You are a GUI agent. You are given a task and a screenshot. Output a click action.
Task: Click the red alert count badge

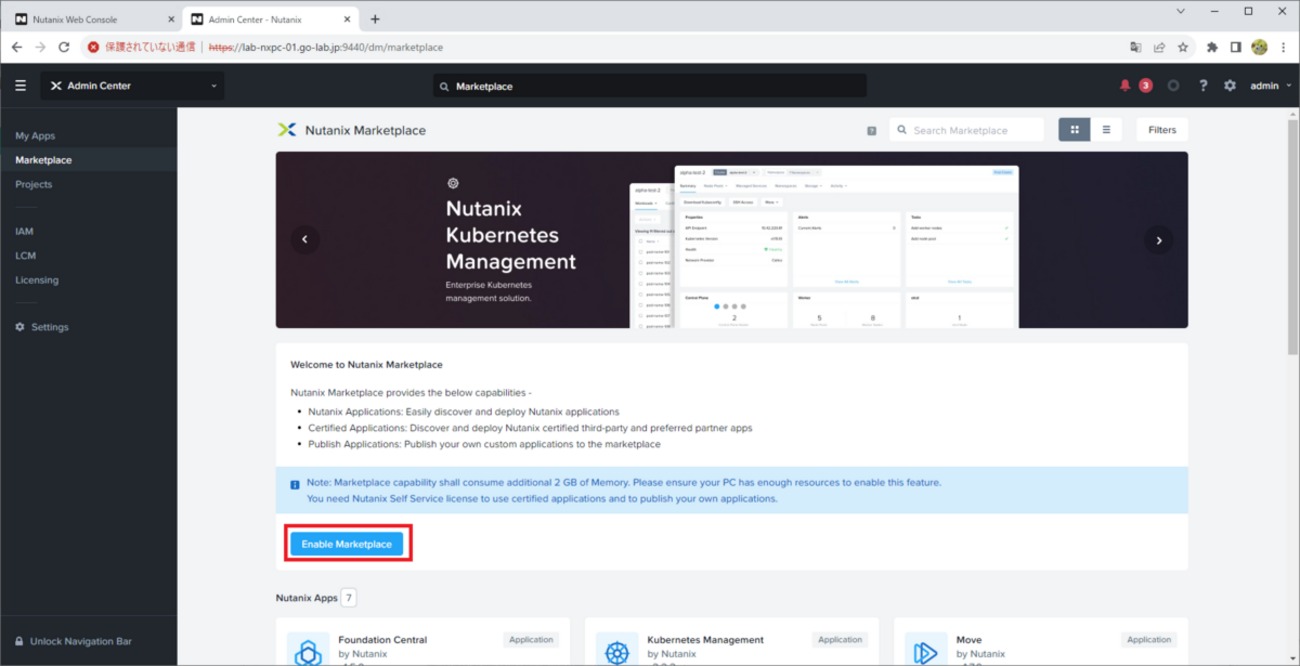tap(1146, 86)
